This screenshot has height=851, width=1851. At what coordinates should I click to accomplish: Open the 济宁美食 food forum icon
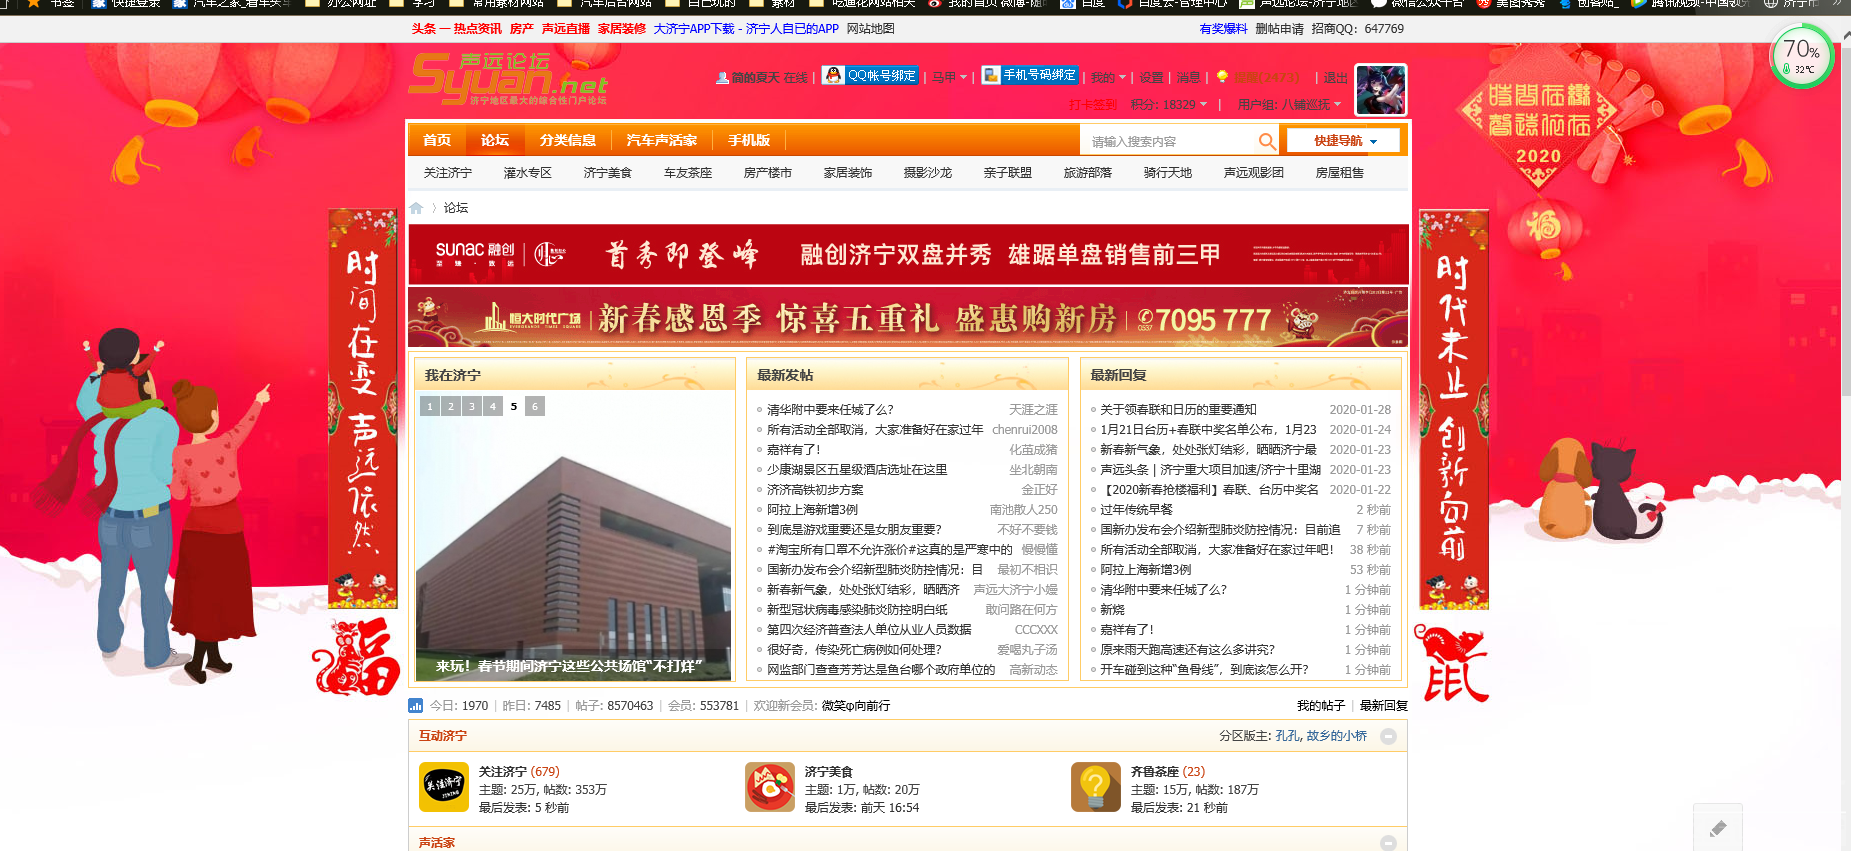[x=770, y=787]
